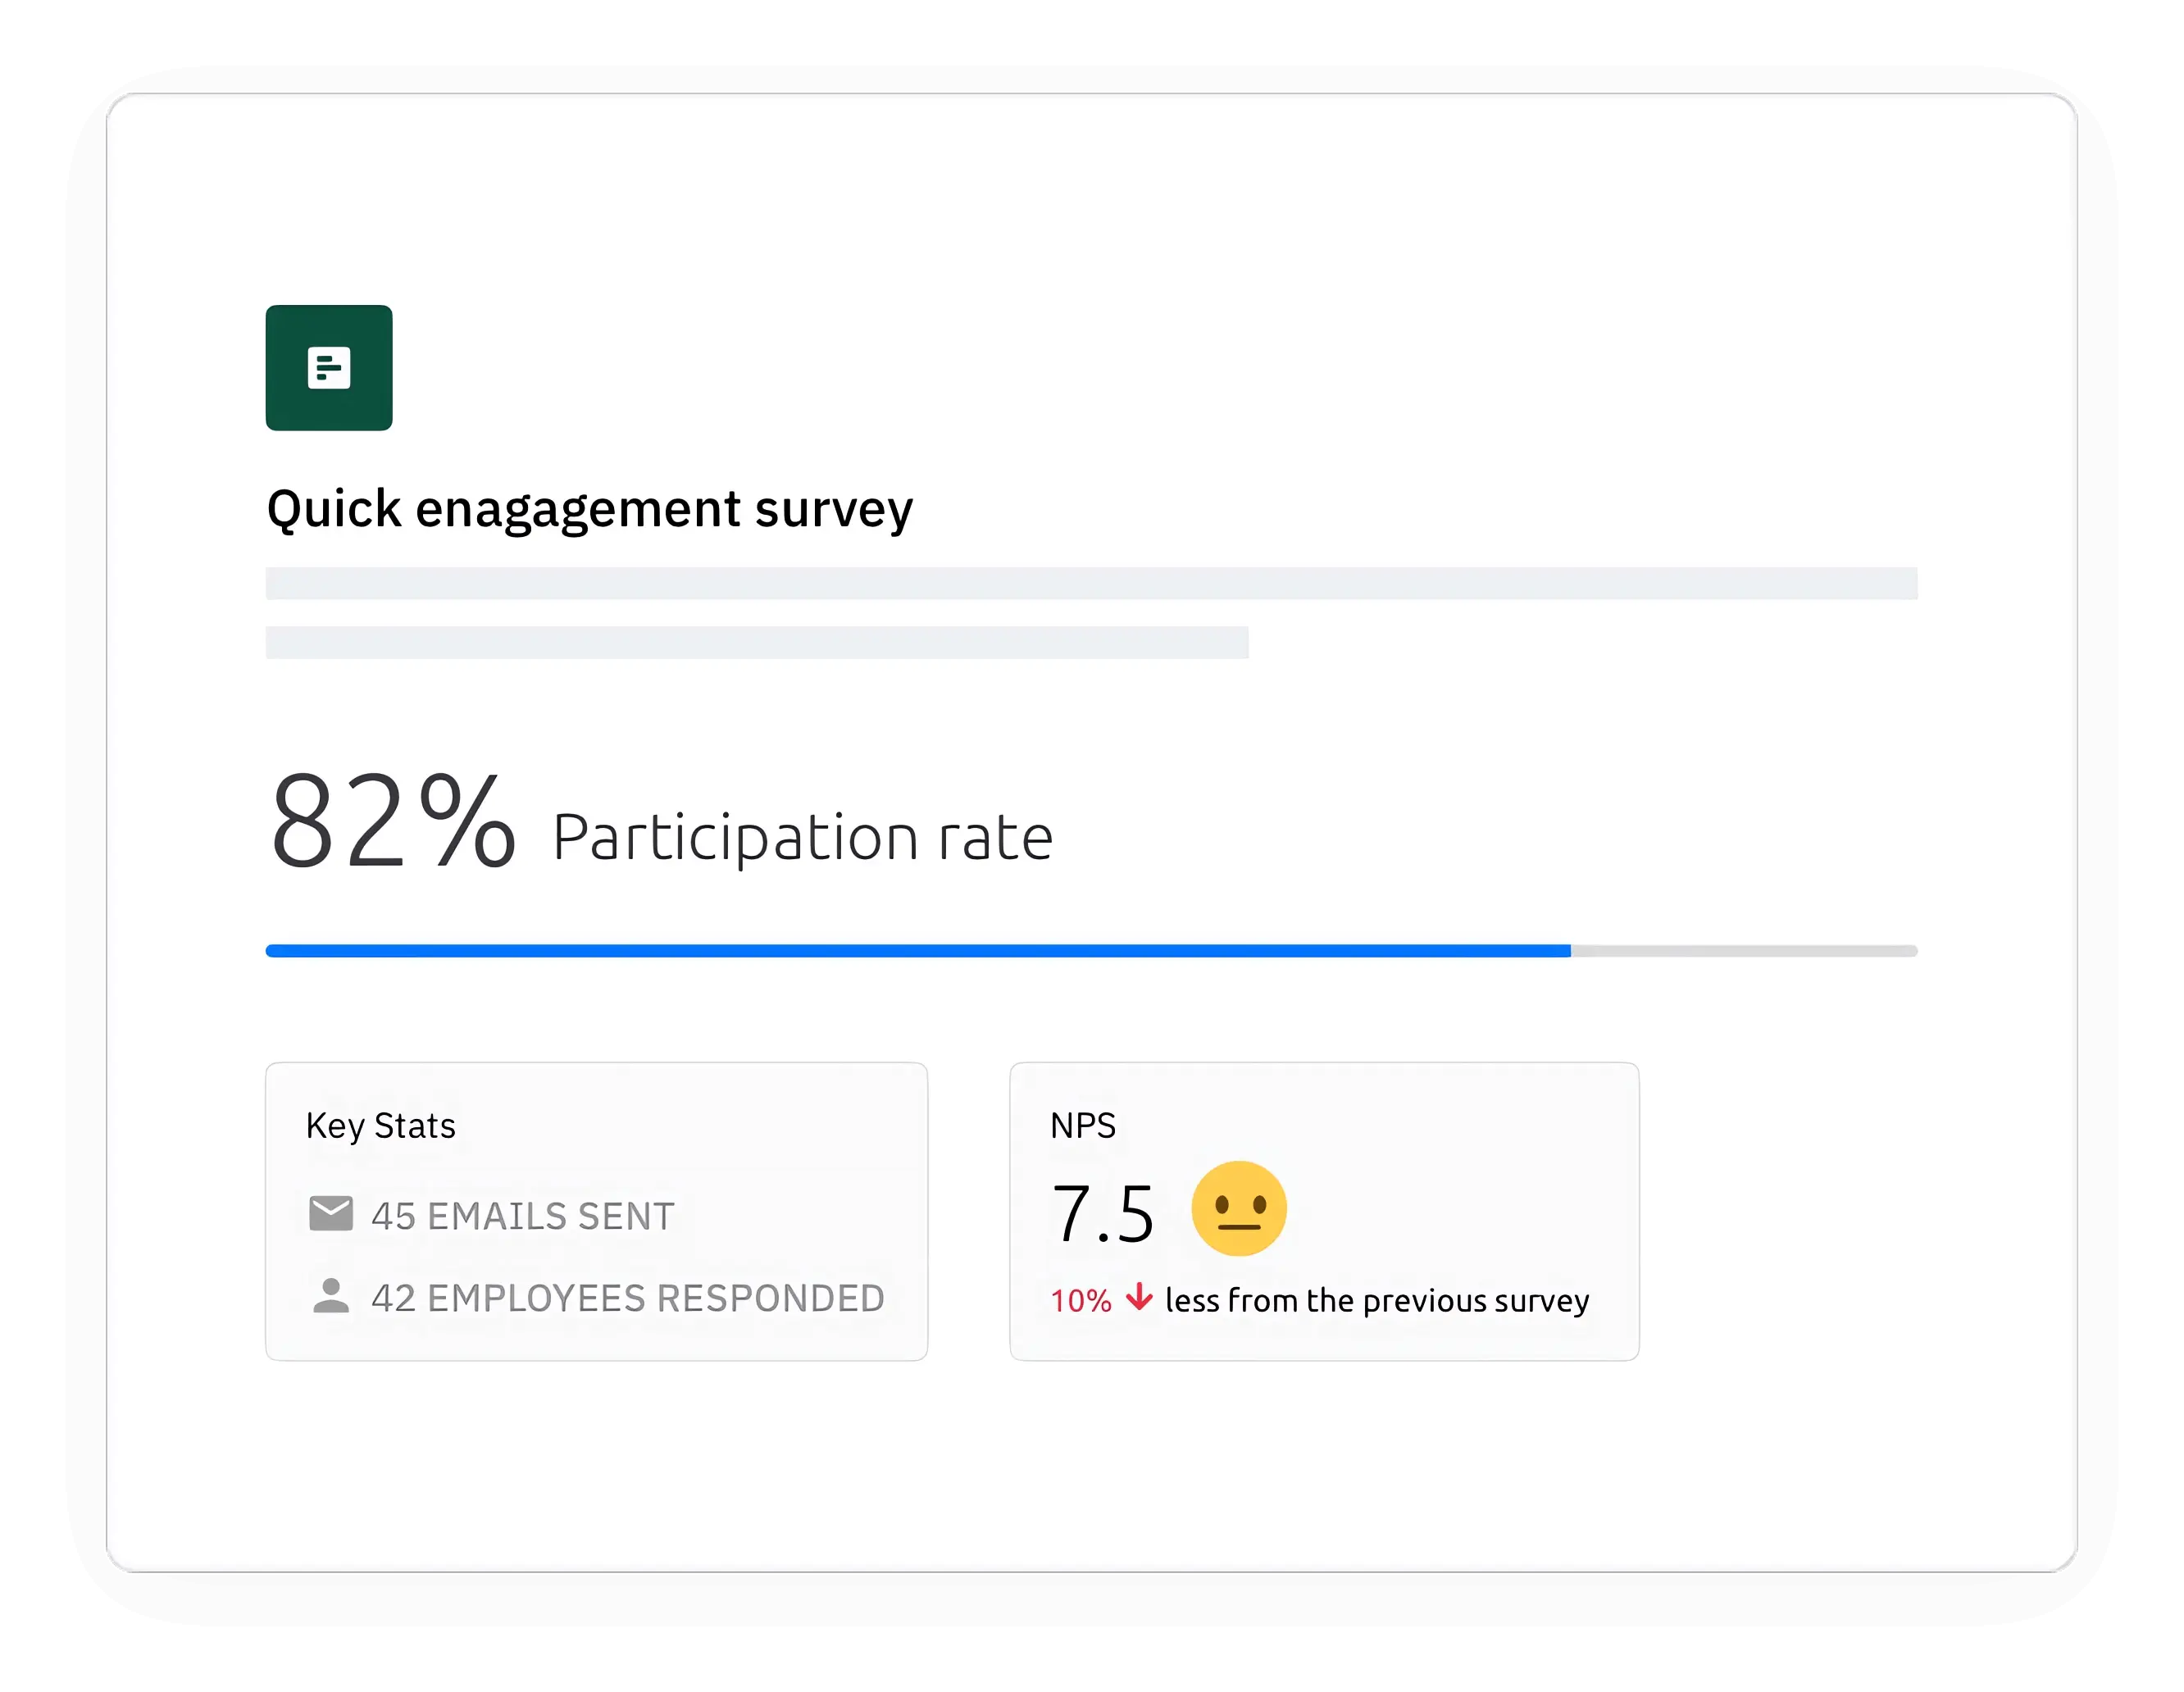The image size is (2184, 1692).
Task: Click the large 82% figure
Action: 392,822
